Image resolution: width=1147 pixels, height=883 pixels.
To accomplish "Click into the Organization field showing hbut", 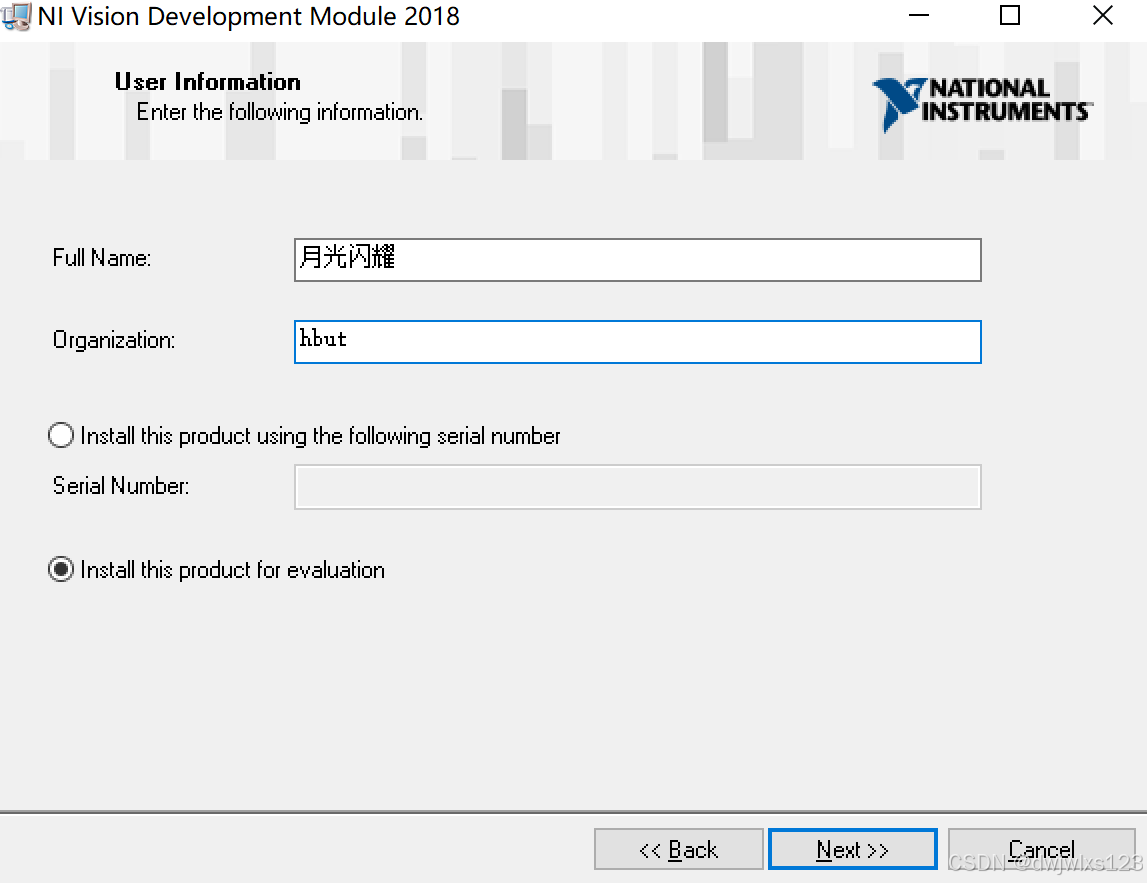I will [637, 342].
